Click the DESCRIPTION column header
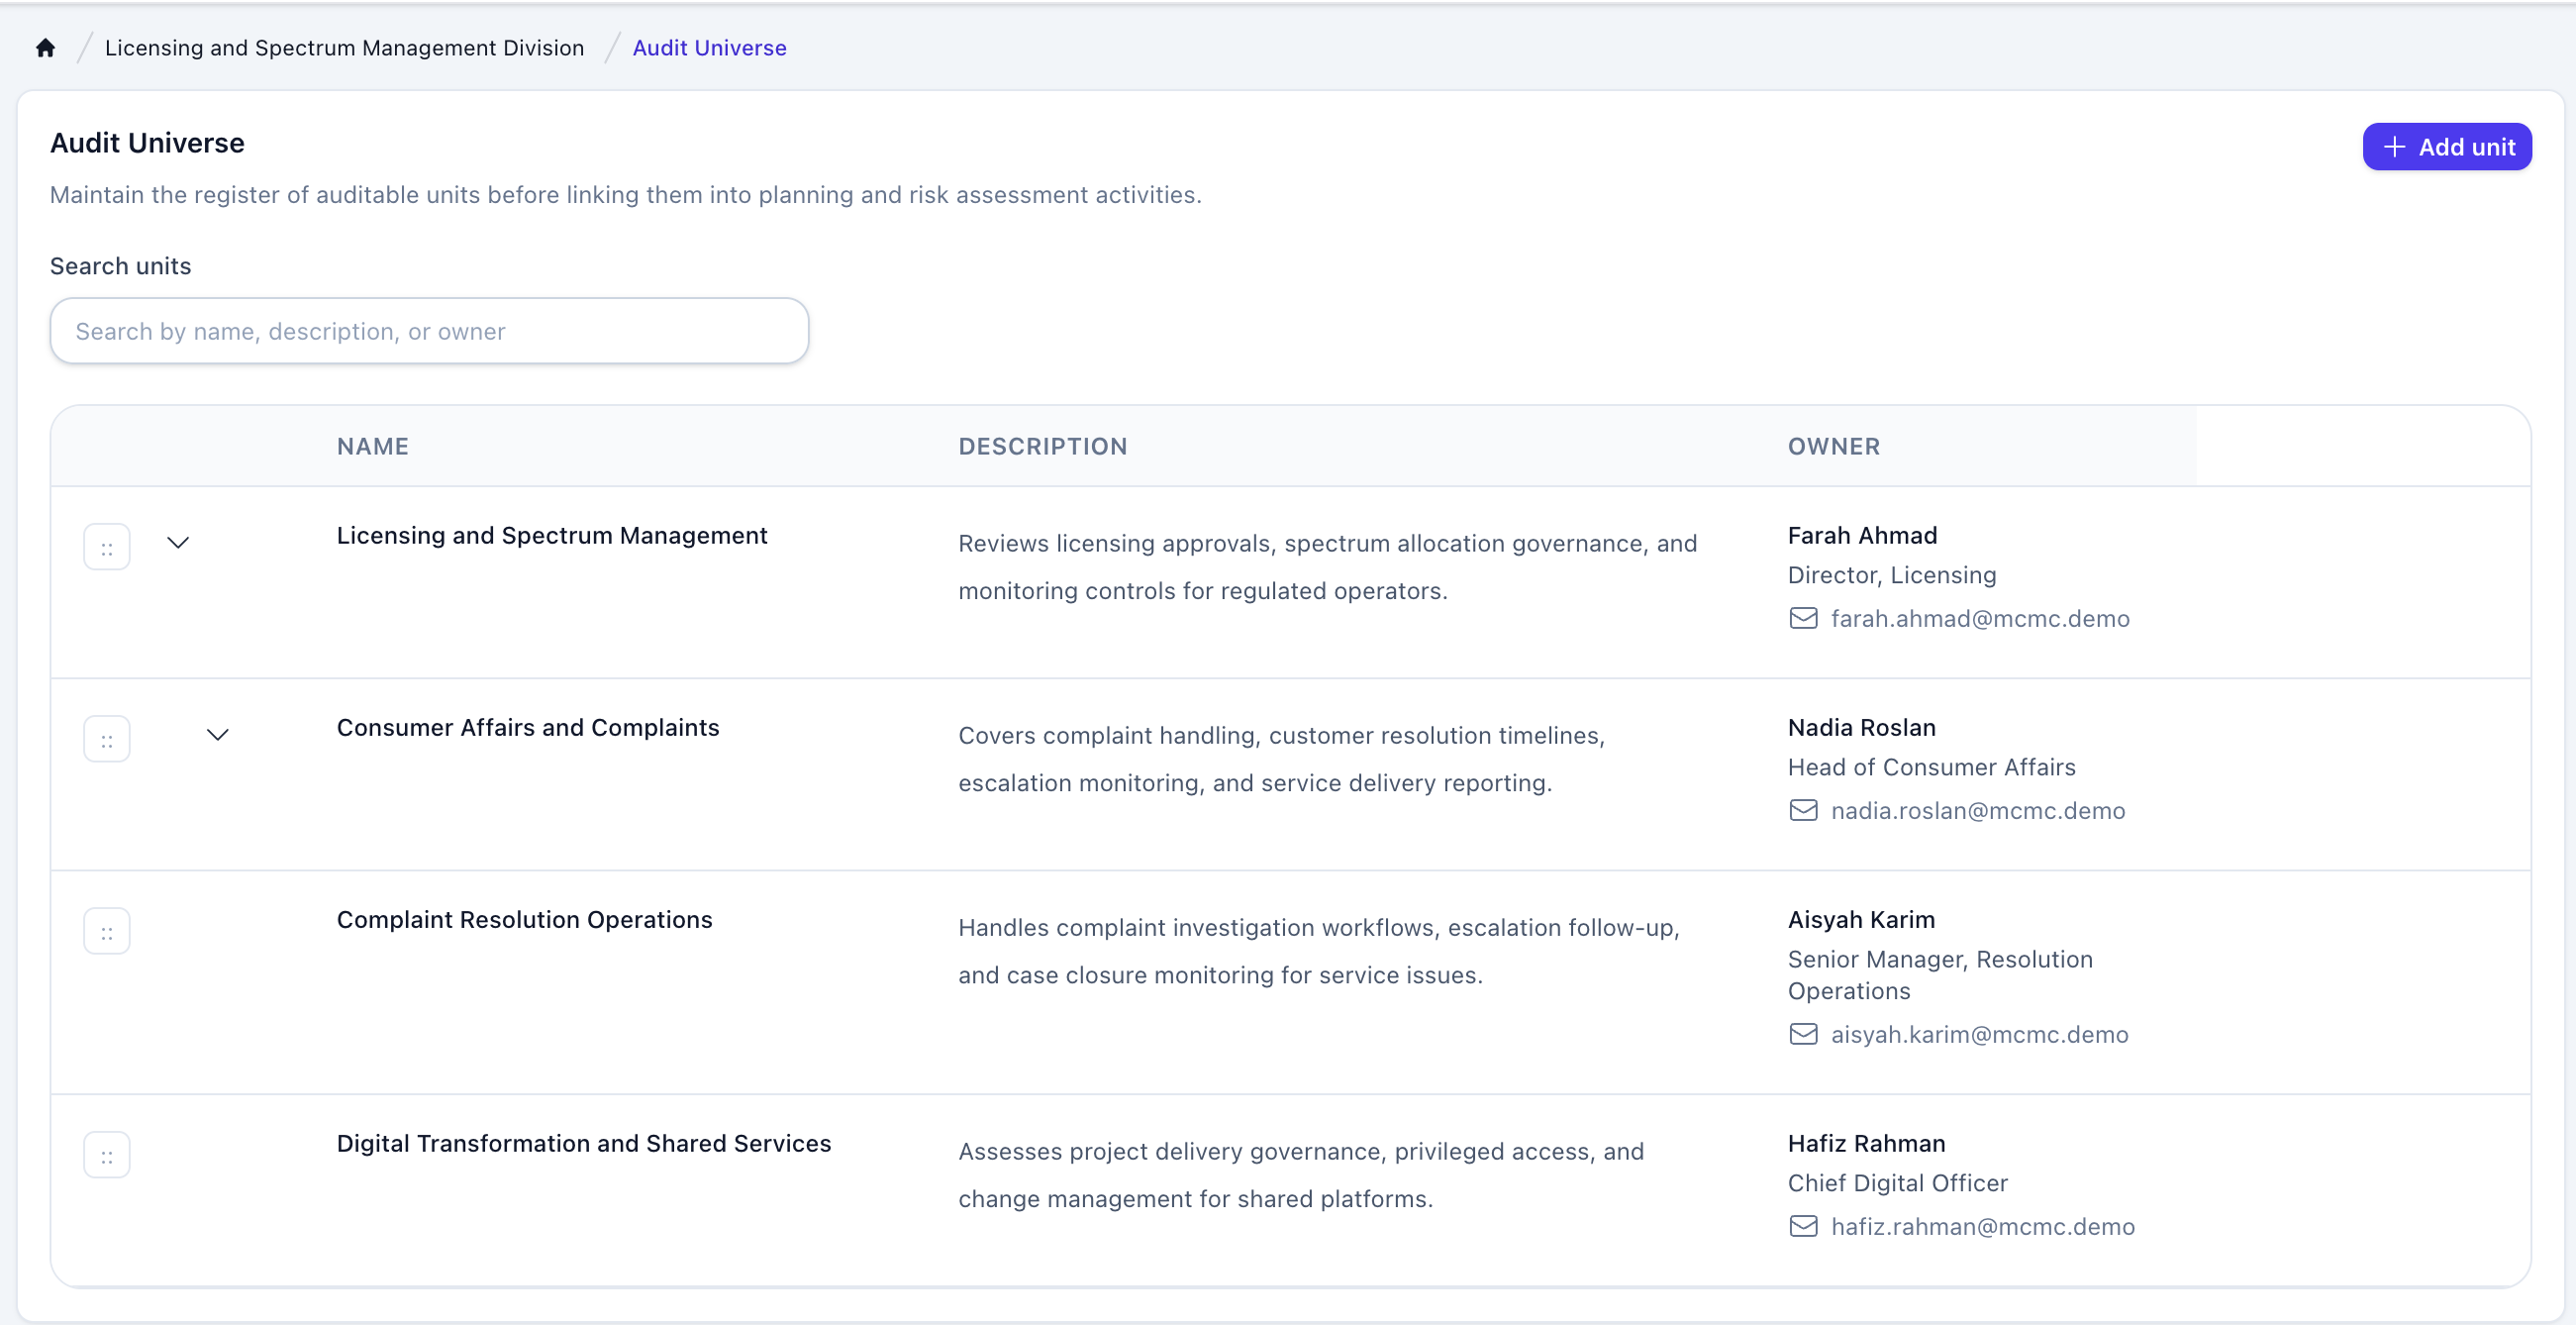This screenshot has width=2576, height=1325. point(1043,446)
